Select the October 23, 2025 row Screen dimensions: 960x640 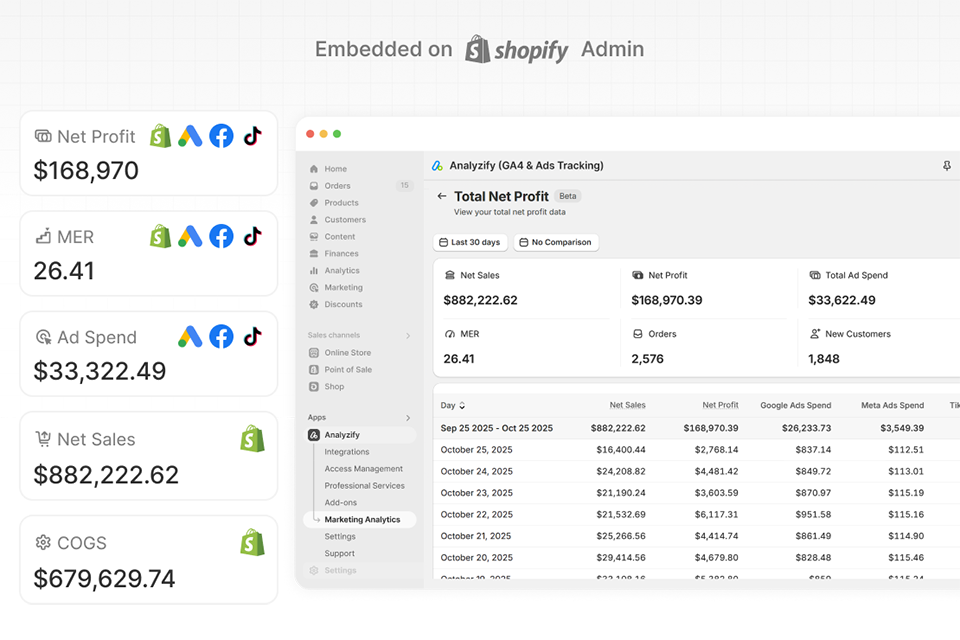pos(697,492)
